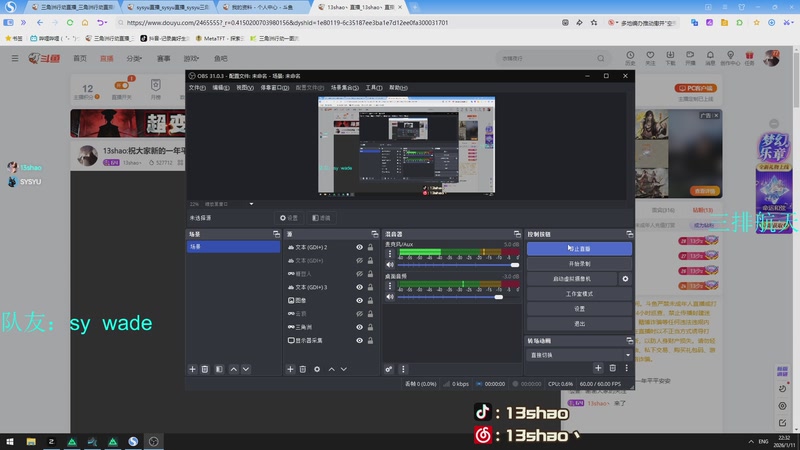
Task: Expand Douyu 分类 navigation dropdown
Action: point(134,59)
